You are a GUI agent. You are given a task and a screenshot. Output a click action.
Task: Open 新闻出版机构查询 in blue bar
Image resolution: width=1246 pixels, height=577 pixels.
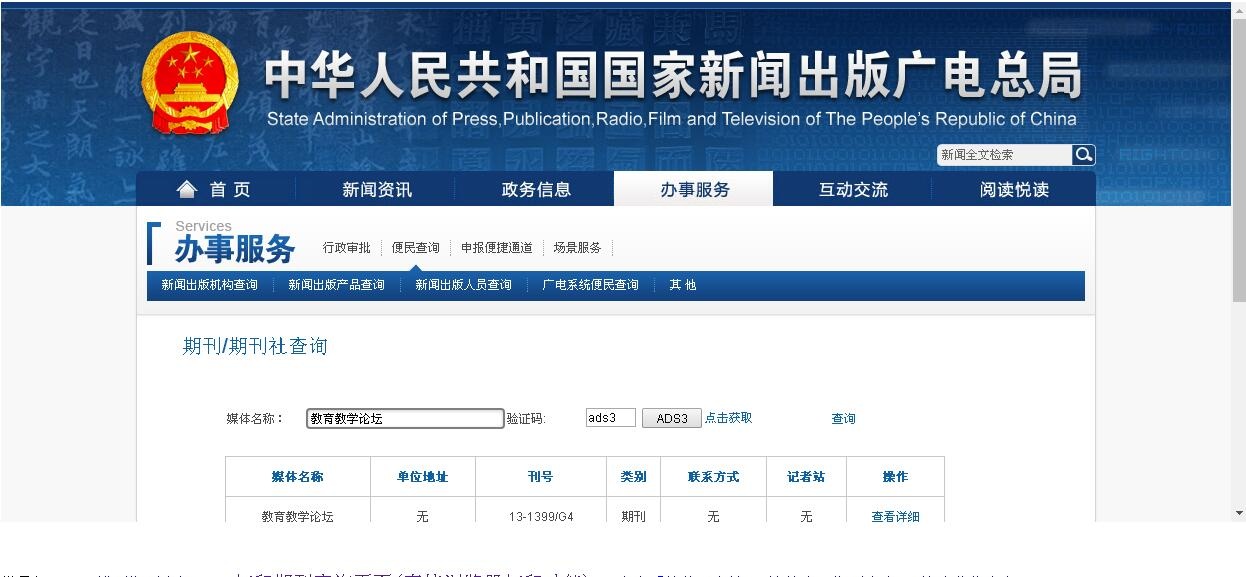[209, 285]
